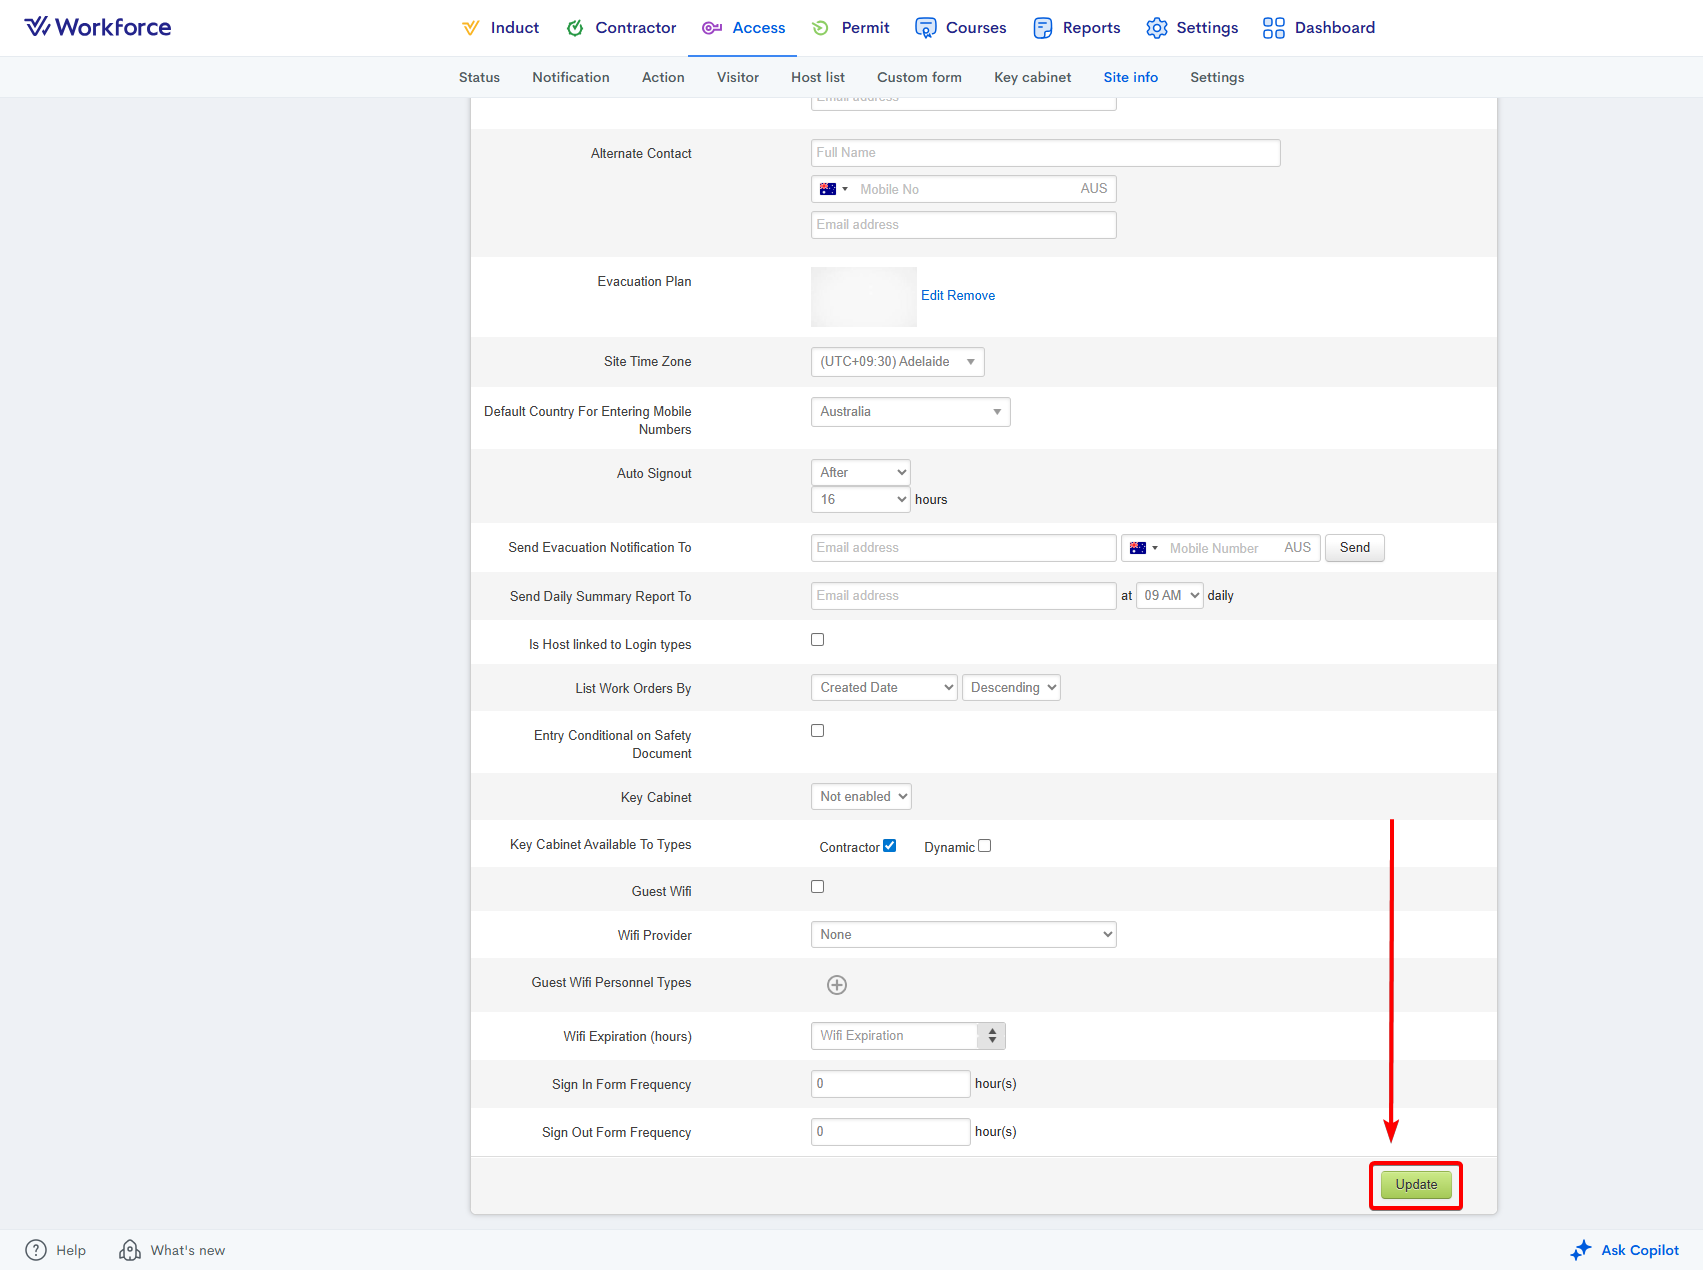
Task: Click the Sign In Form Frequency field
Action: click(x=890, y=1084)
